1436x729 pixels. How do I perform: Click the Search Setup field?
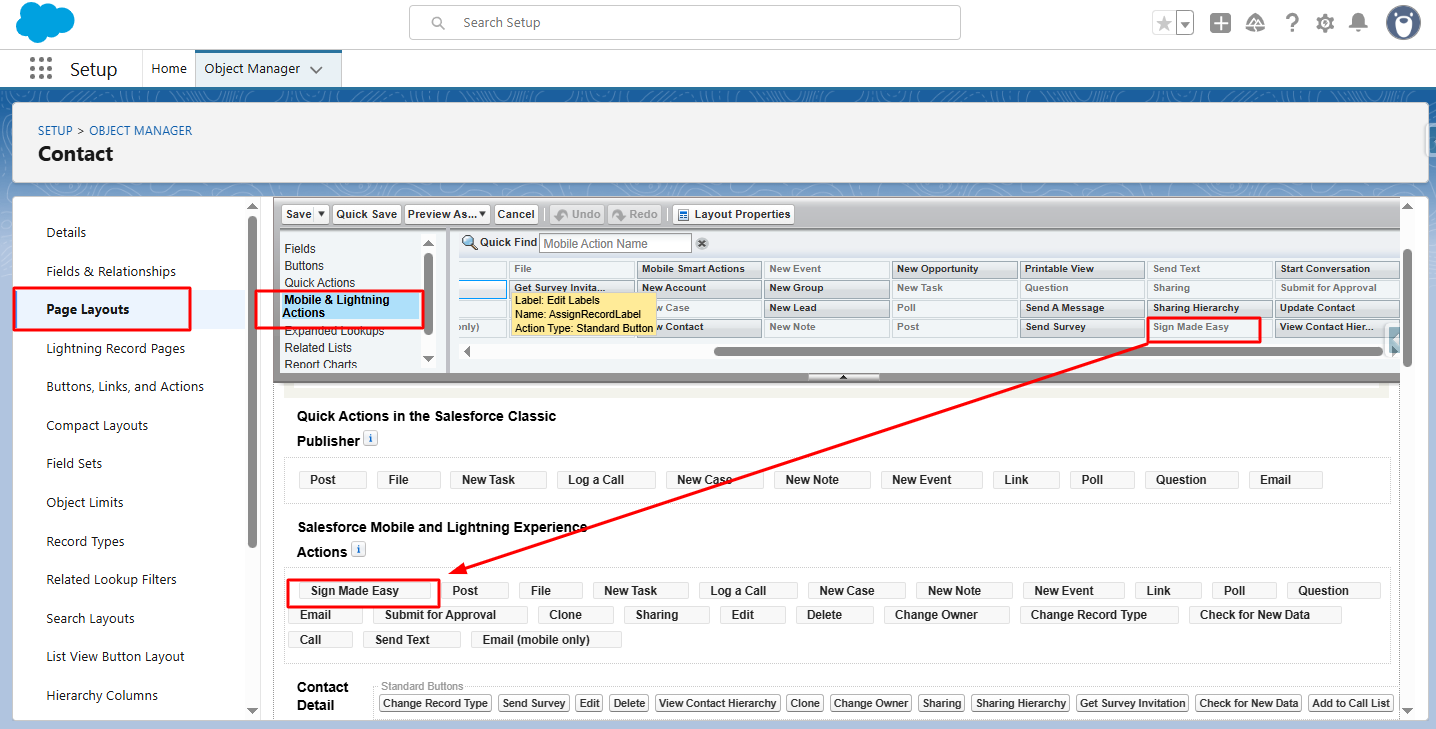click(685, 22)
